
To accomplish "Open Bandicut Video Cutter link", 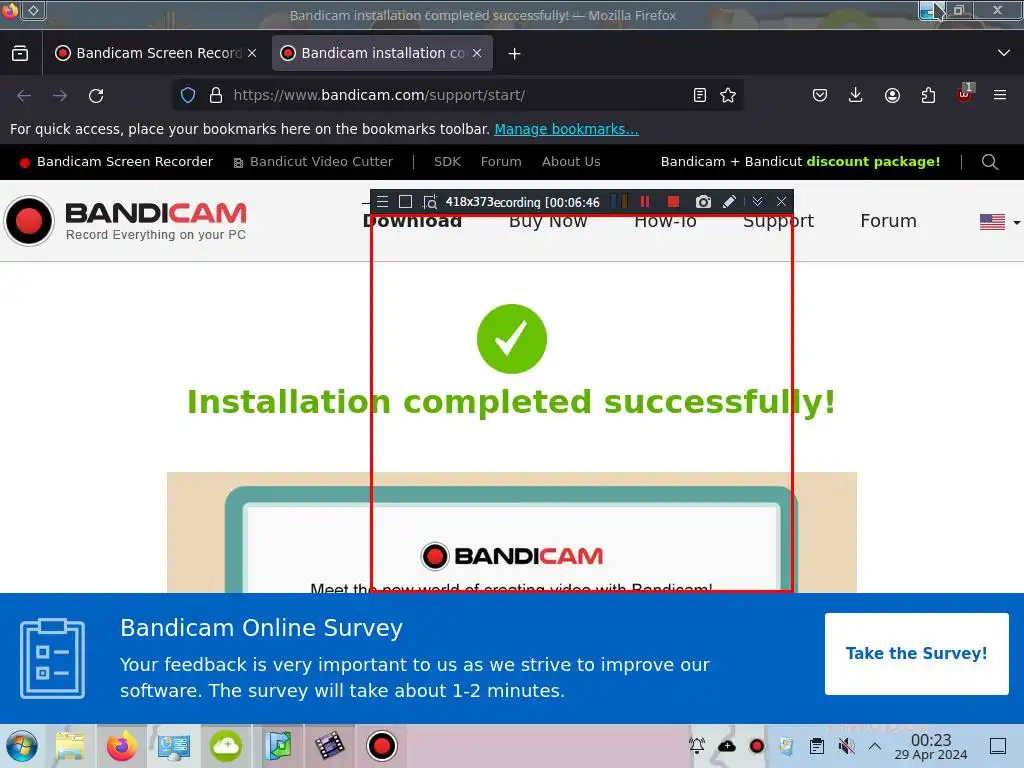I will coord(313,162).
